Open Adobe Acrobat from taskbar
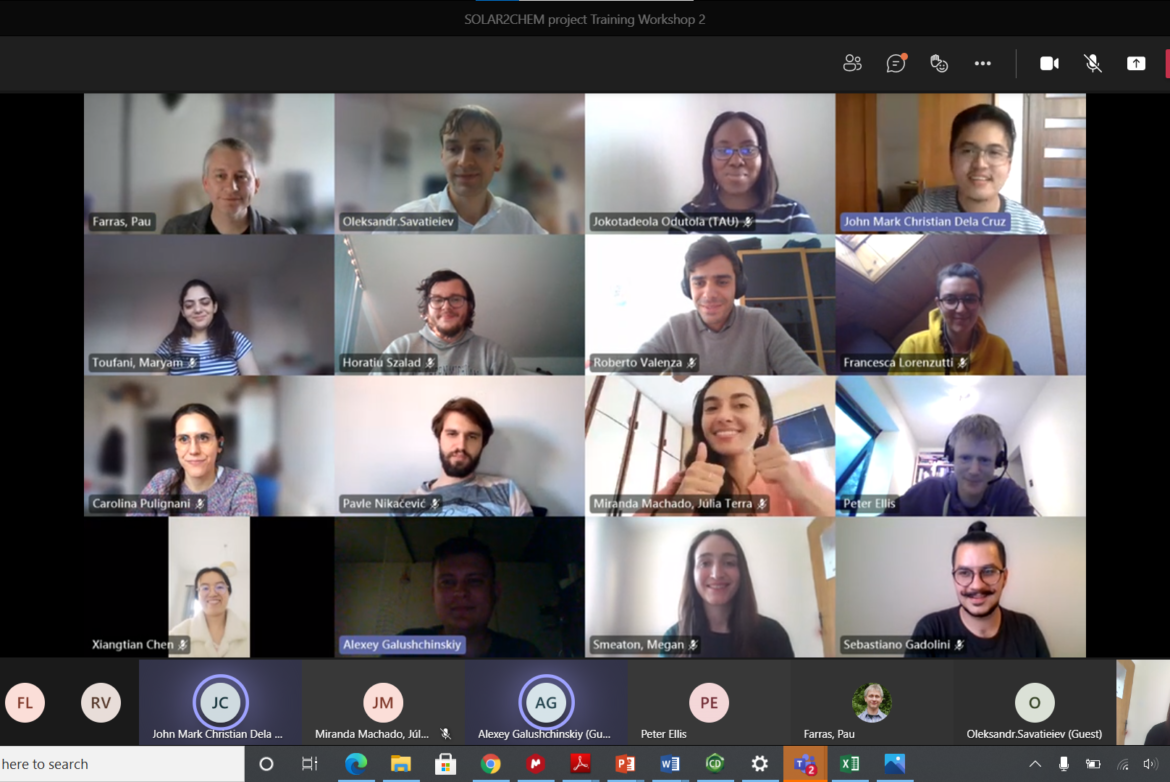 pos(581,764)
